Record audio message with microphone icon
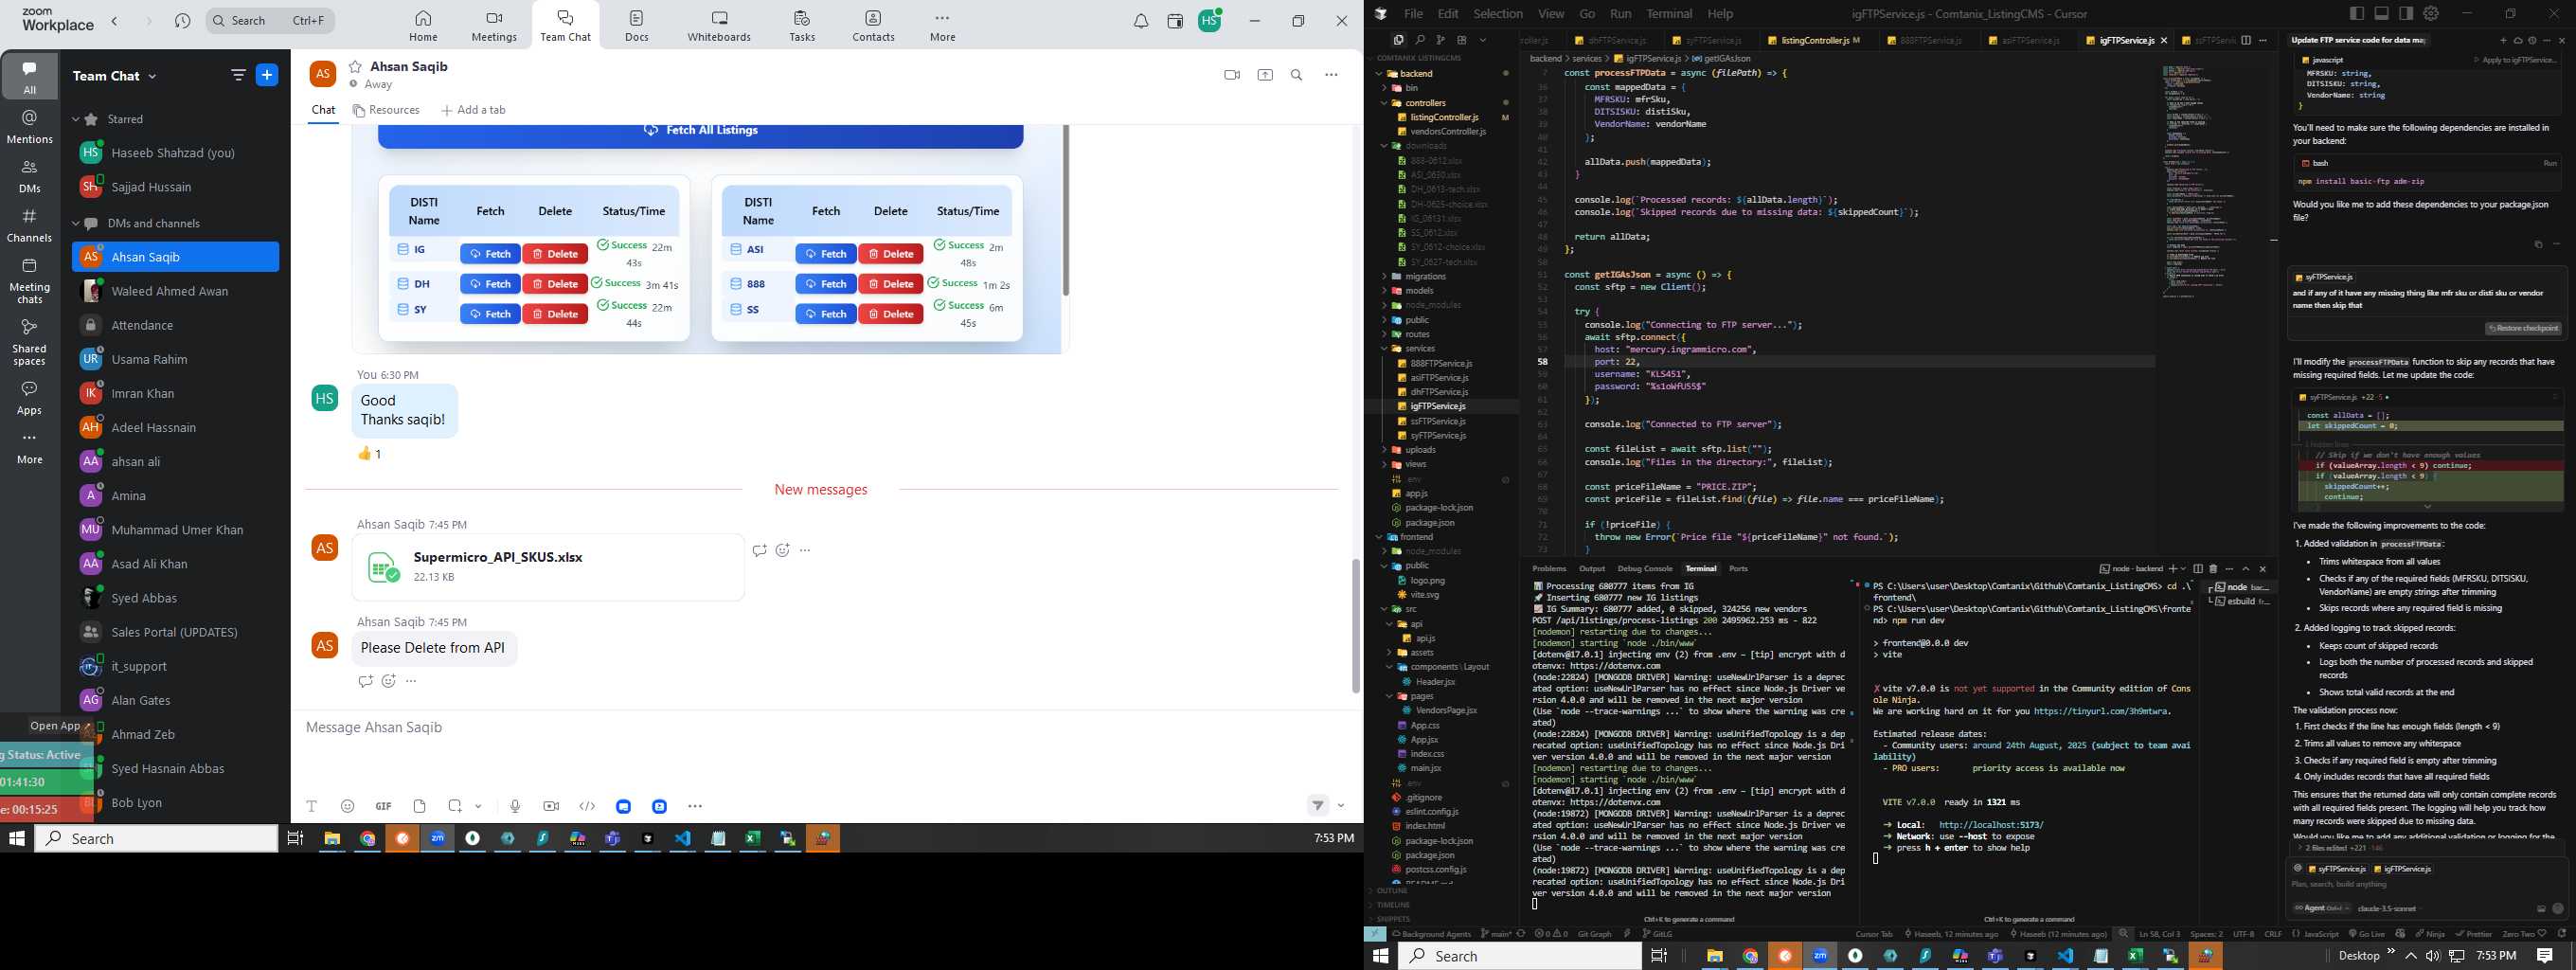Image resolution: width=2576 pixels, height=970 pixels. click(515, 806)
